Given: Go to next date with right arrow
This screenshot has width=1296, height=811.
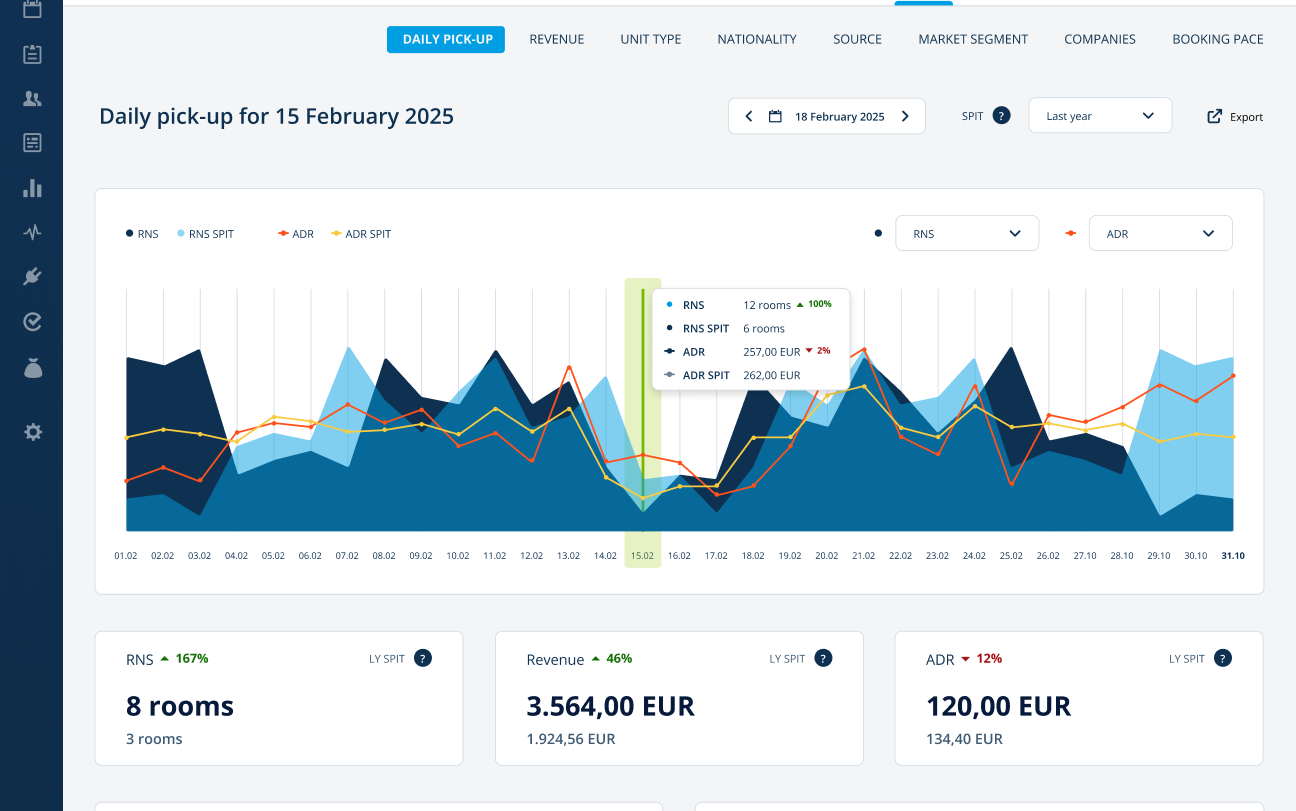Looking at the screenshot, I should pyautogui.click(x=905, y=116).
